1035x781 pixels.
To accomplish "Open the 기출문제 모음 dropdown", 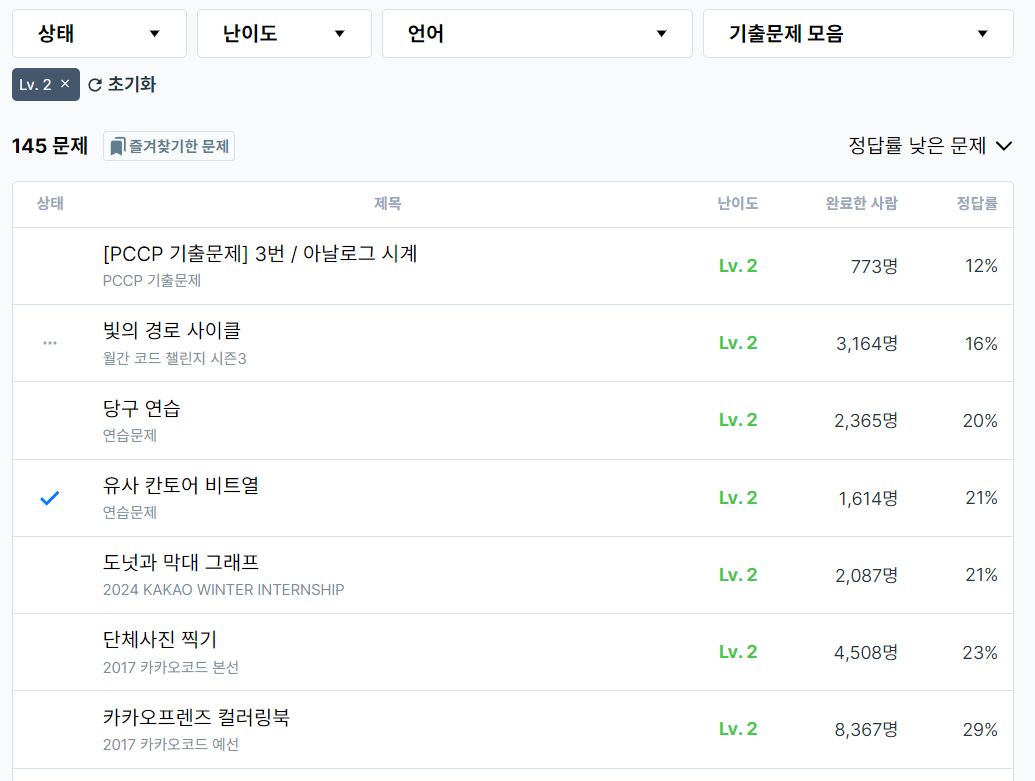I will (857, 34).
